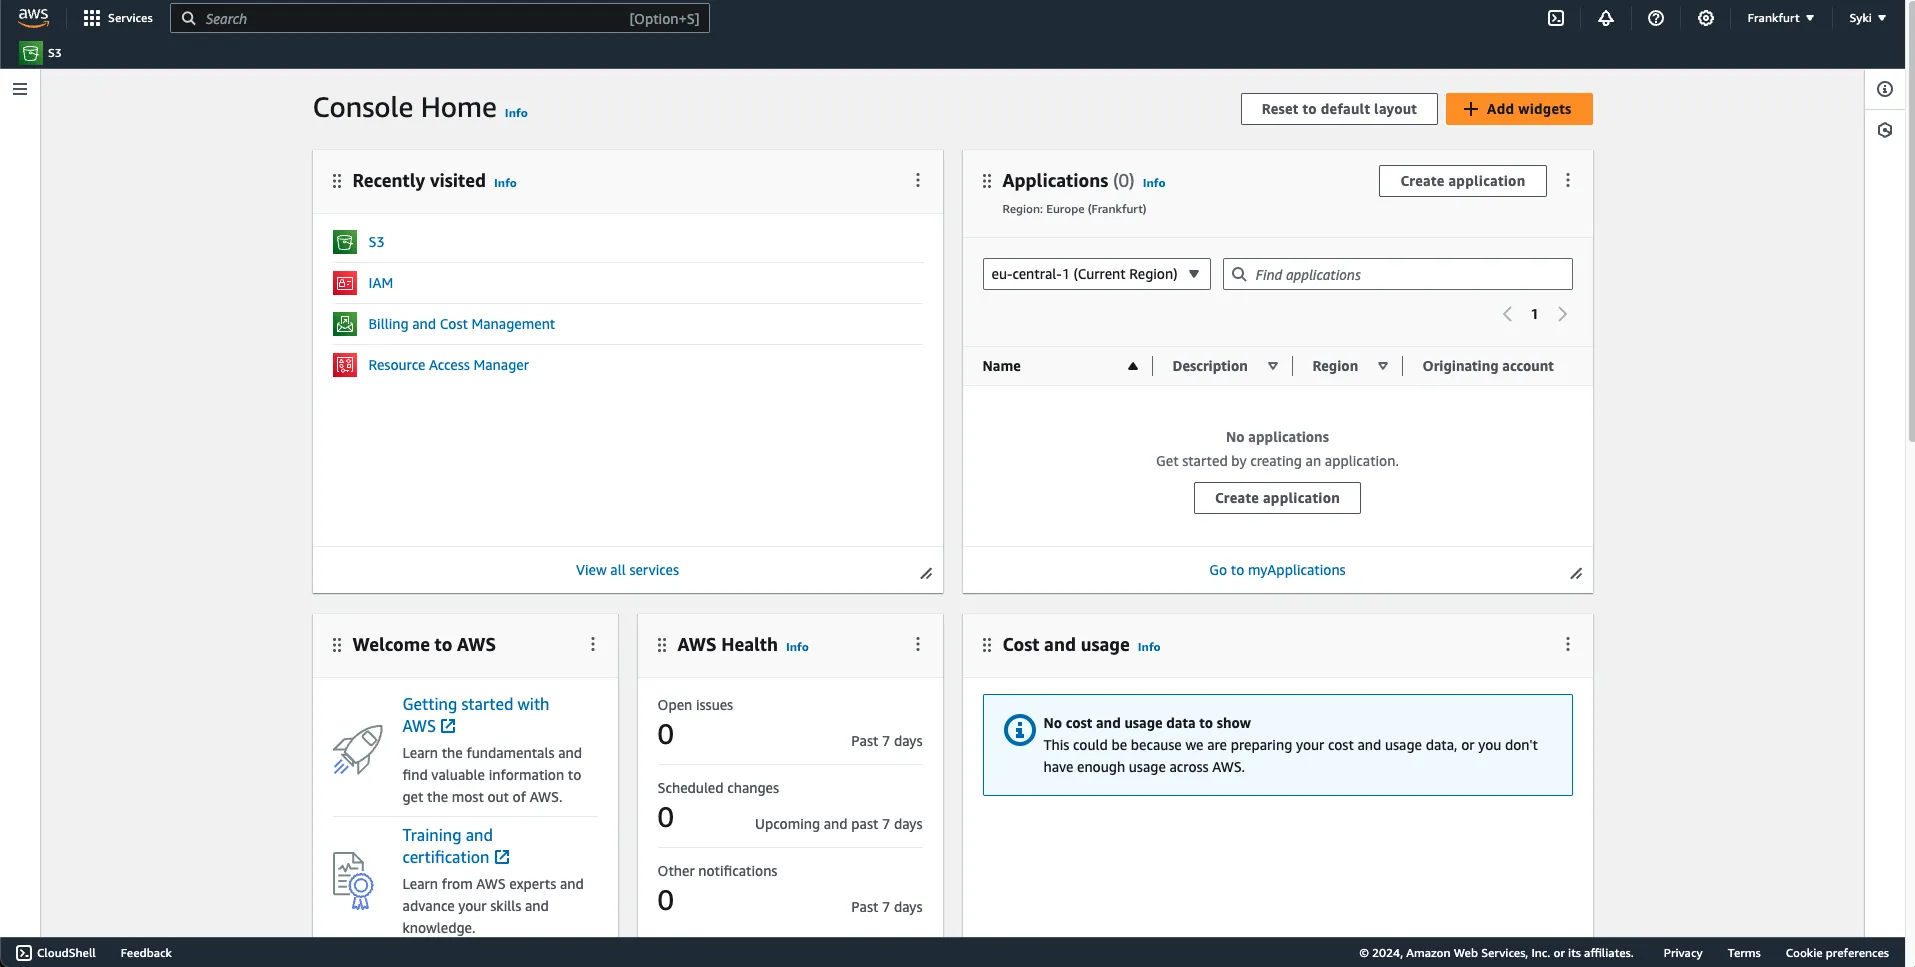Grab the Cost and usage widget drag handle
The width and height of the screenshot is (1915, 967).
(x=987, y=645)
